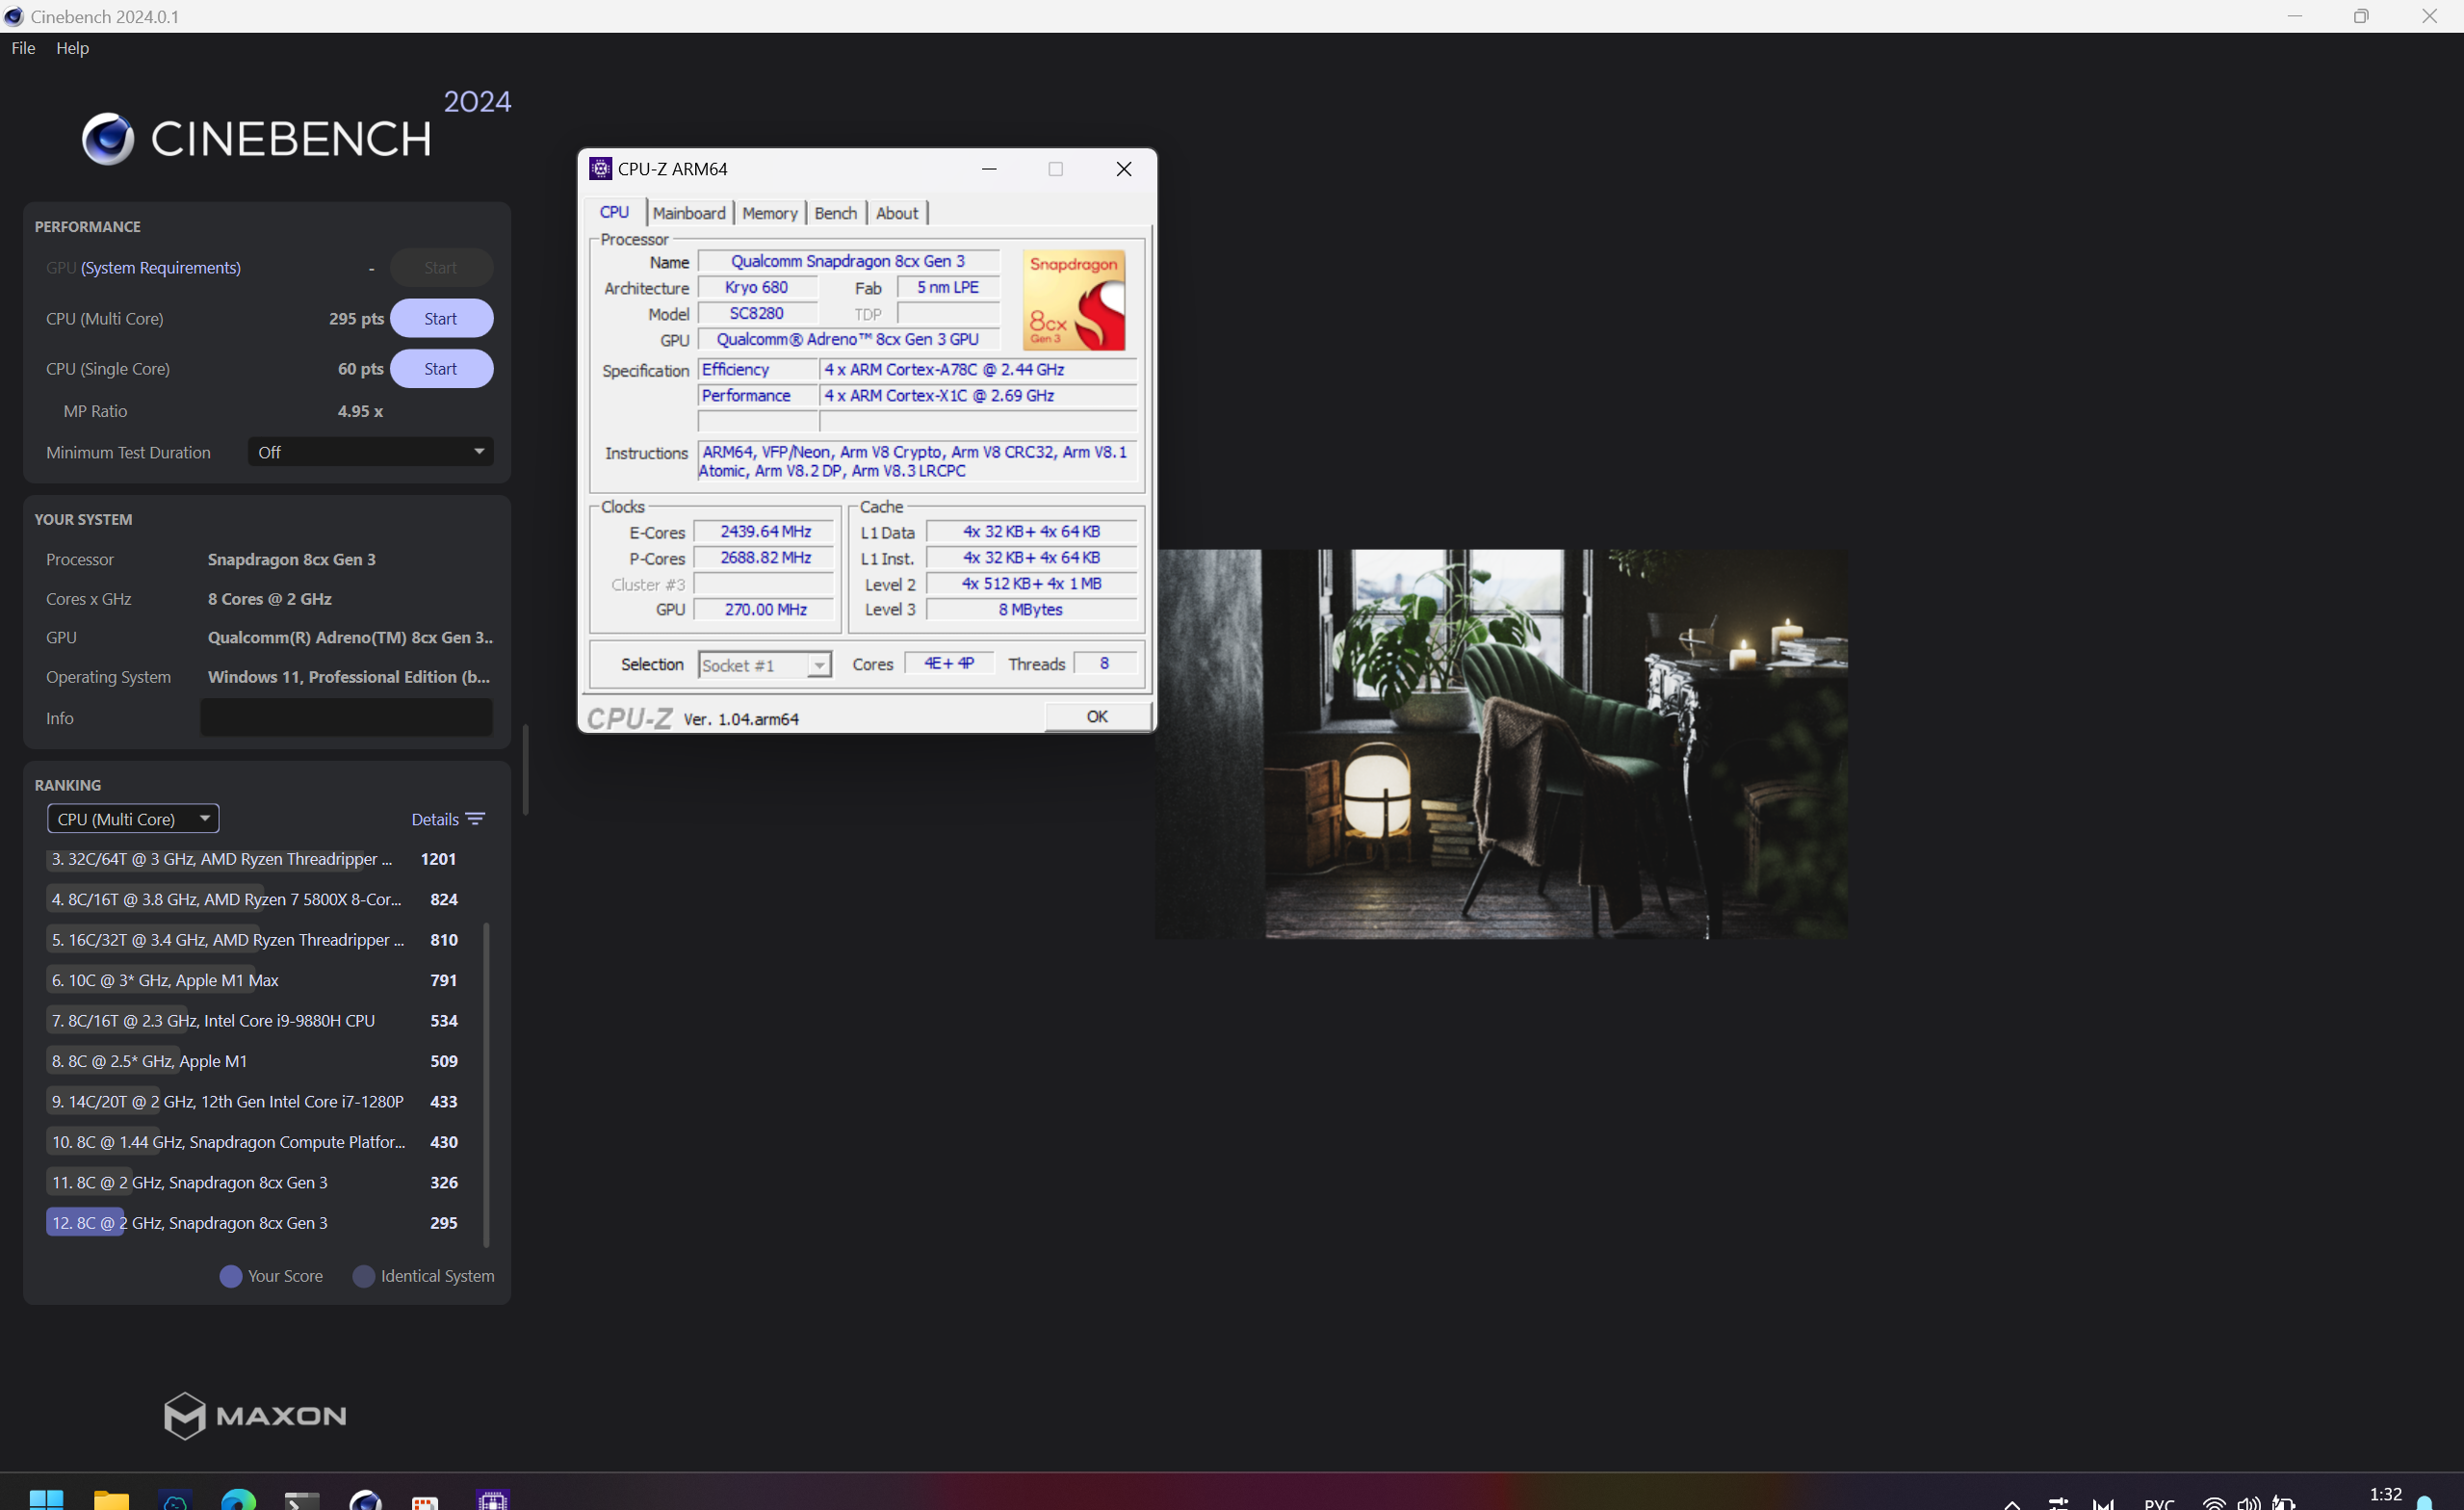This screenshot has height=1510, width=2464.
Task: Open Microsoft Edge from the taskbar
Action: coord(238,1499)
